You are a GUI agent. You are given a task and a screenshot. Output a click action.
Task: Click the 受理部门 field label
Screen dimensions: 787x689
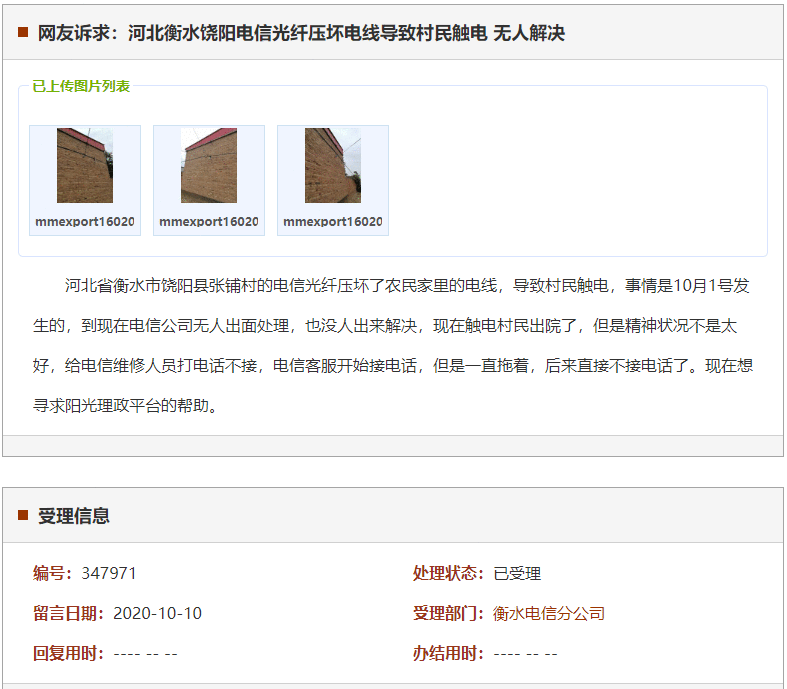pyautogui.click(x=449, y=613)
